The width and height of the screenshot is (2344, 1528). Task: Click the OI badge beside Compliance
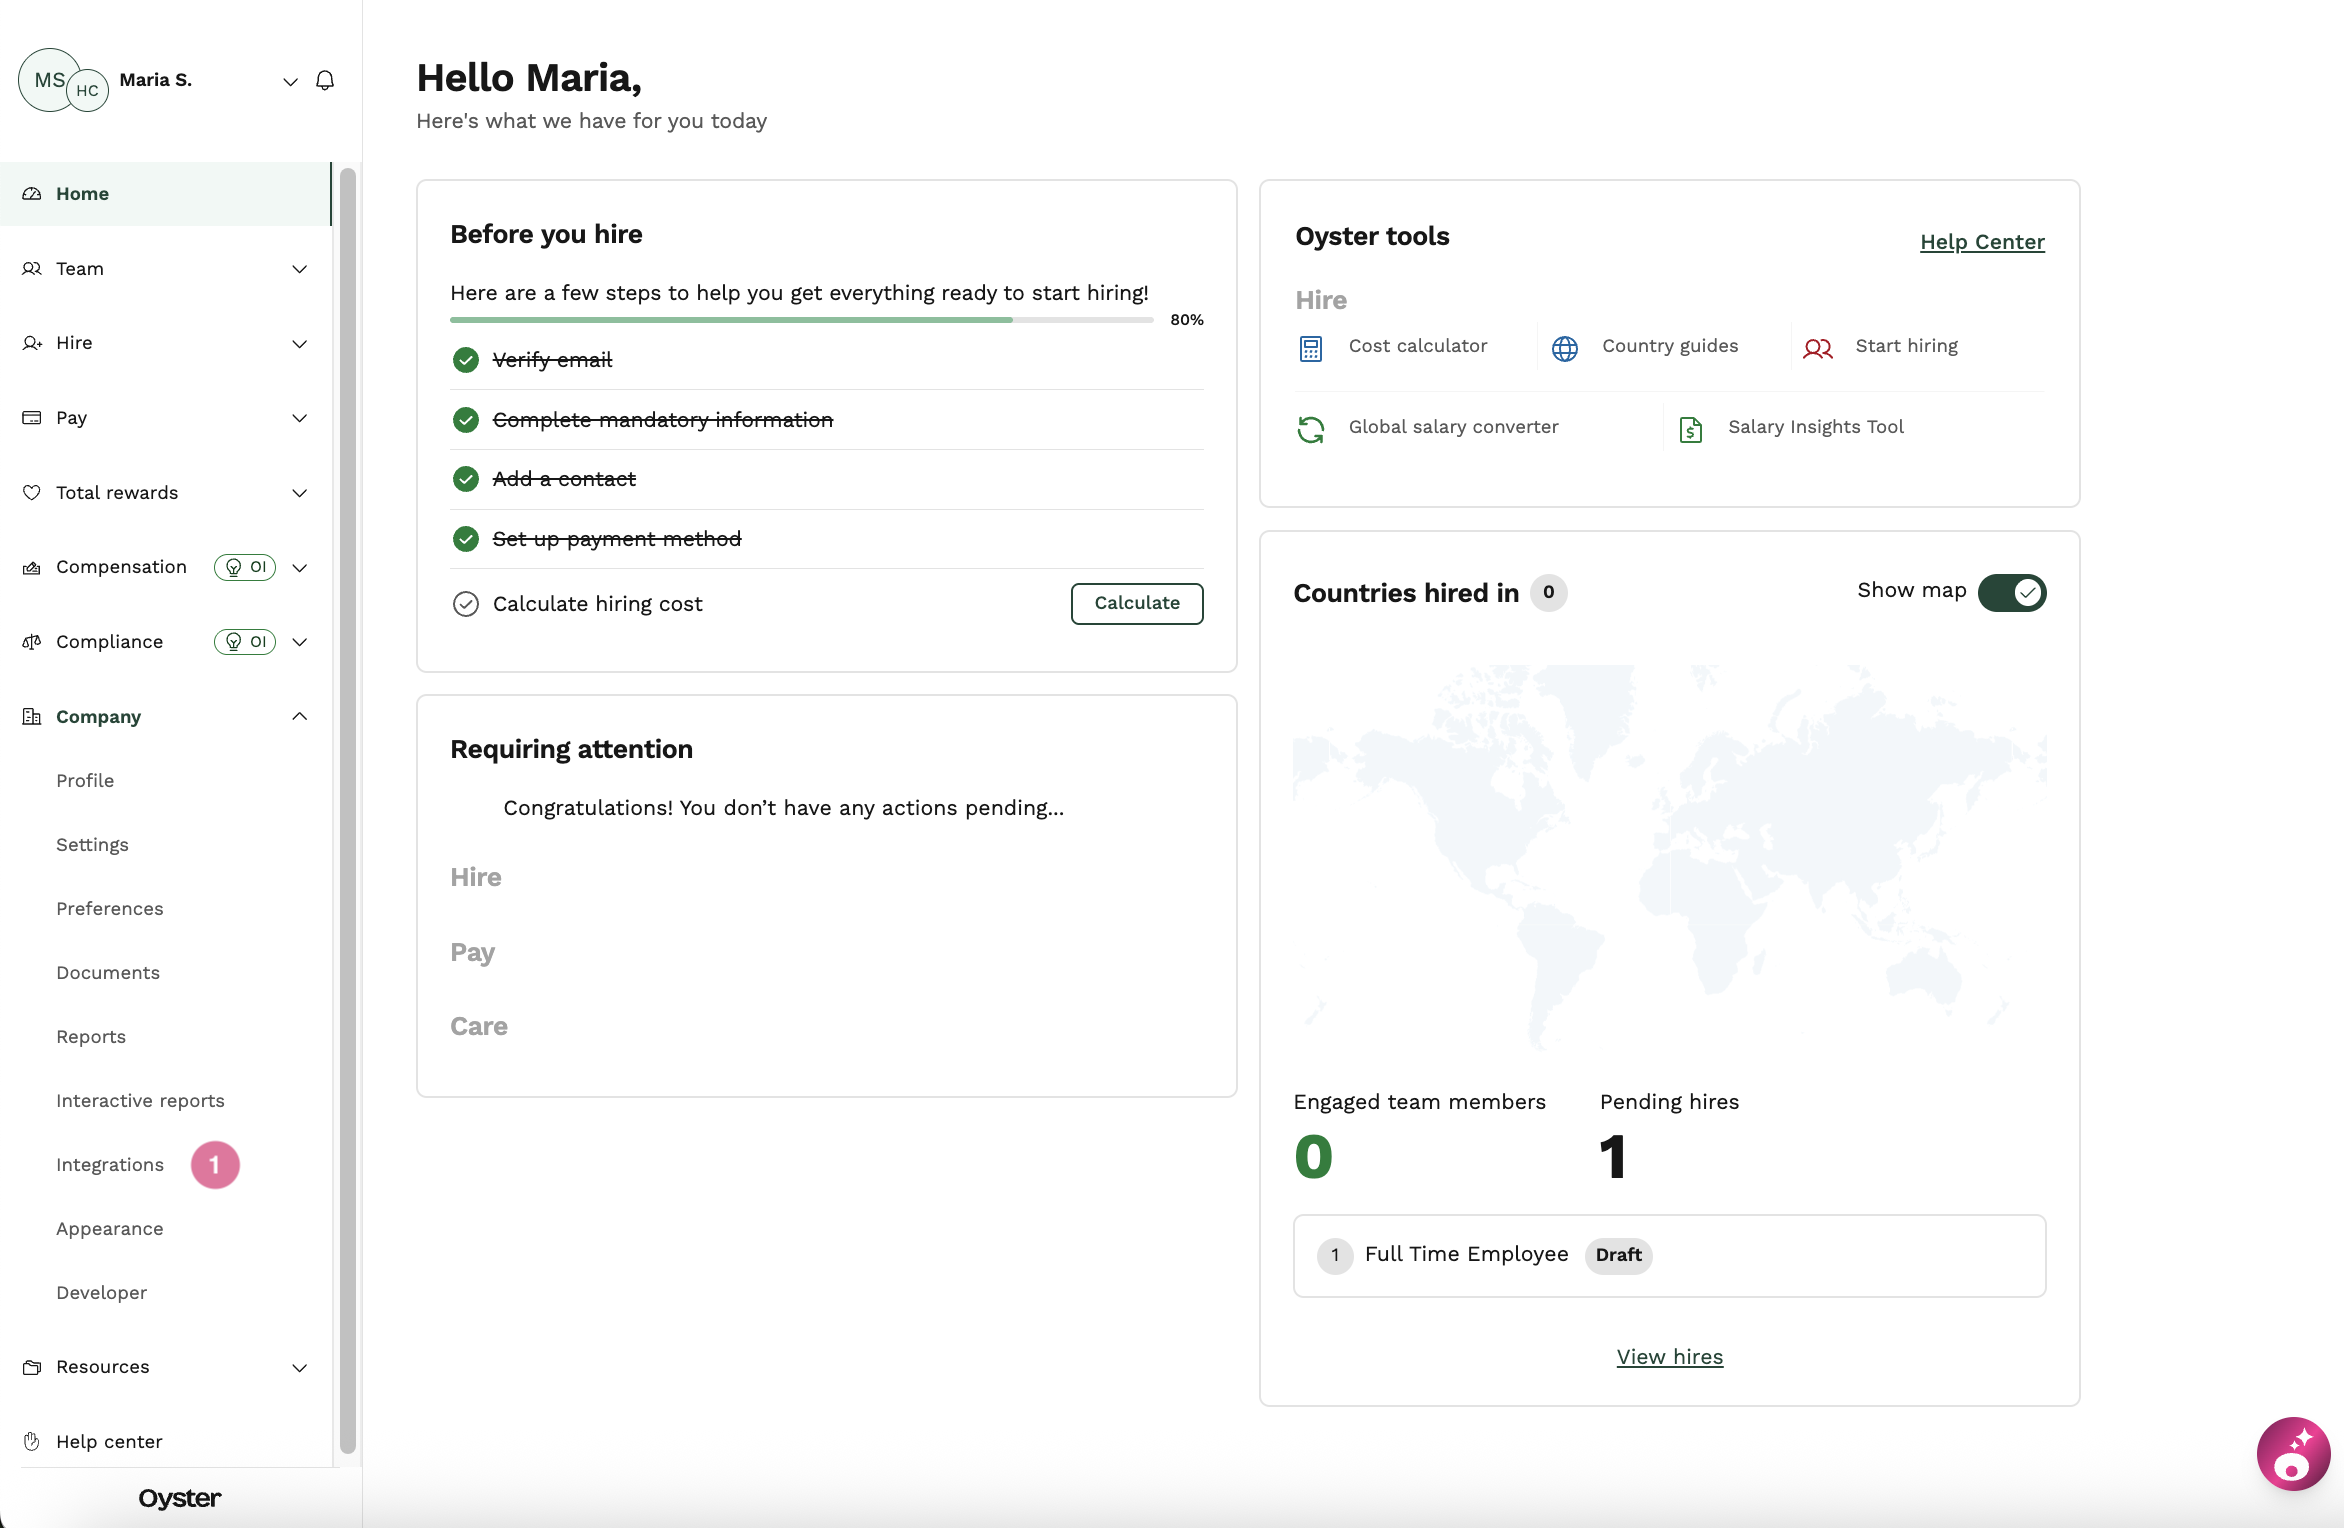(245, 642)
